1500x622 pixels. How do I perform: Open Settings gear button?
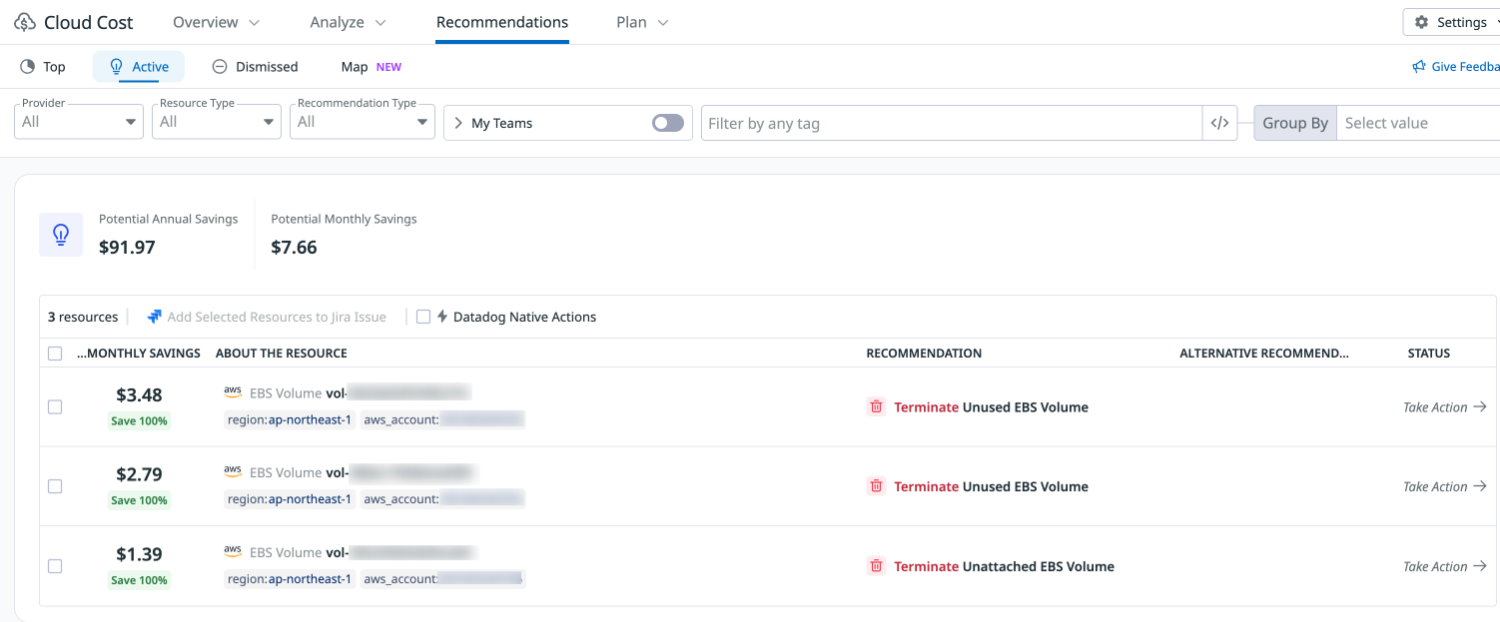(x=1451, y=22)
